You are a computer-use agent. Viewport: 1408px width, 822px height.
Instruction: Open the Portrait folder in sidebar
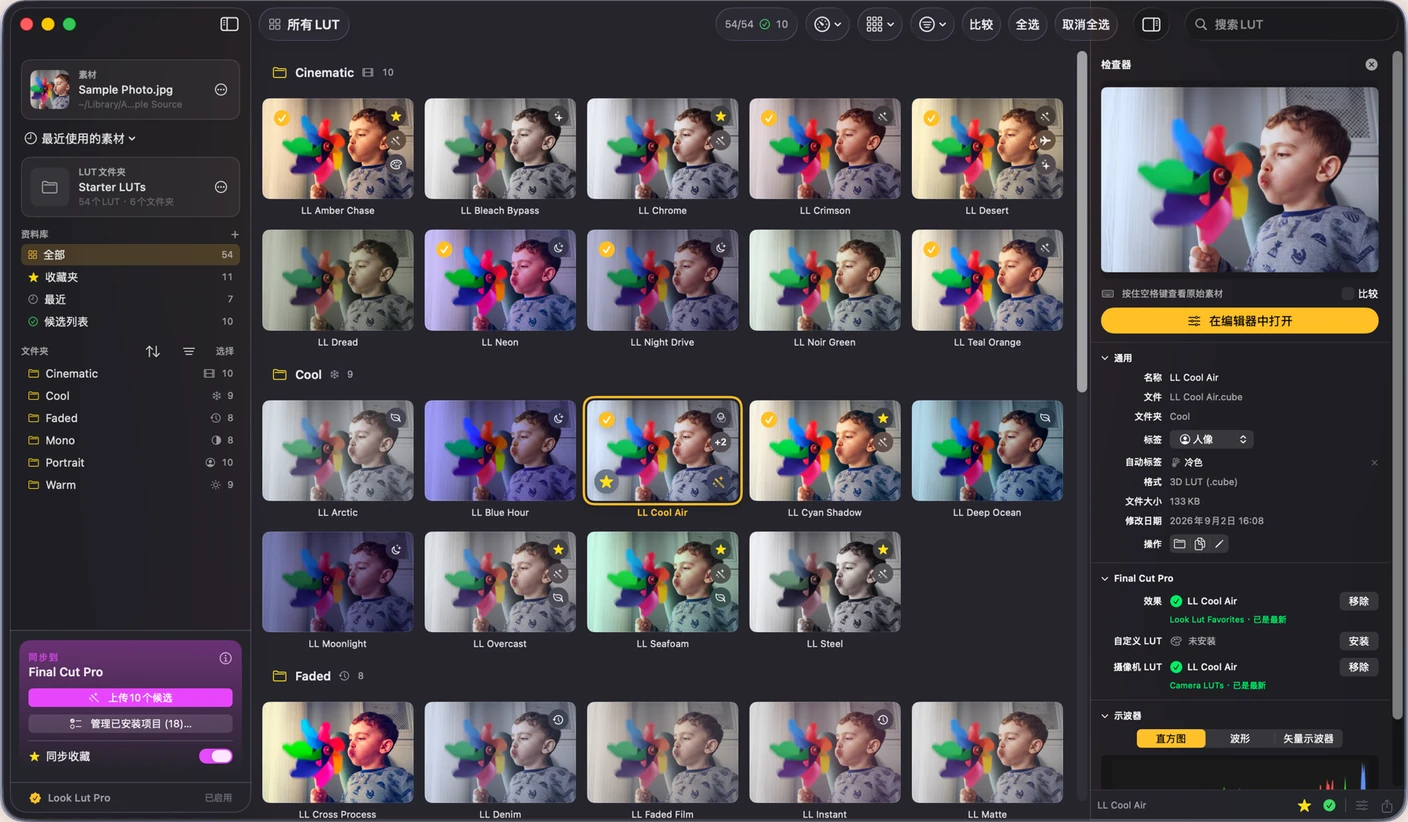[x=130, y=462]
